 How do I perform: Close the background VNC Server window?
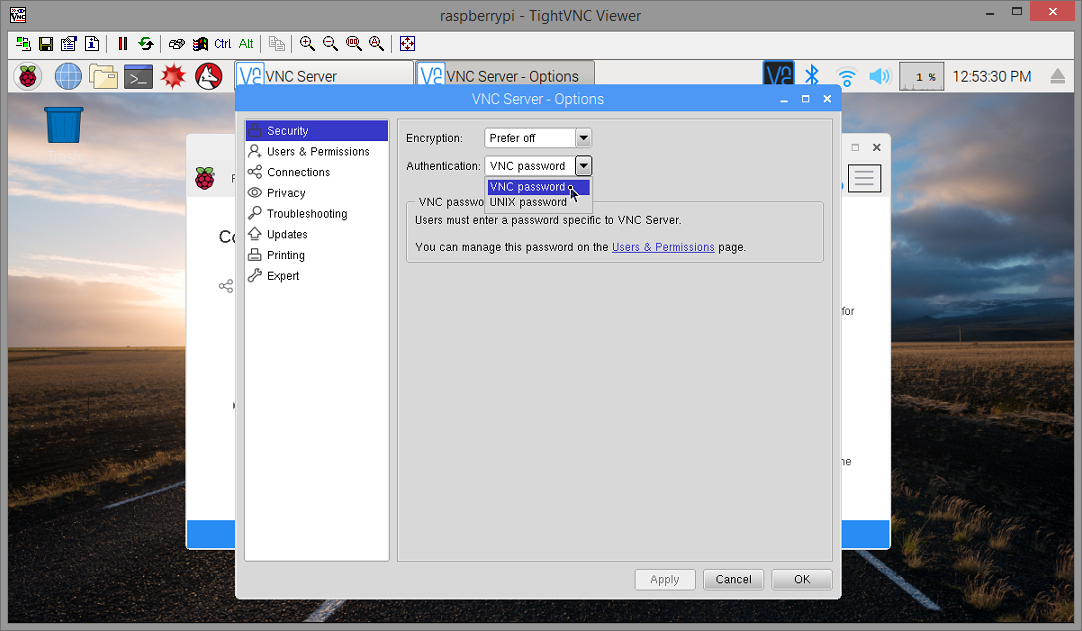tap(876, 148)
